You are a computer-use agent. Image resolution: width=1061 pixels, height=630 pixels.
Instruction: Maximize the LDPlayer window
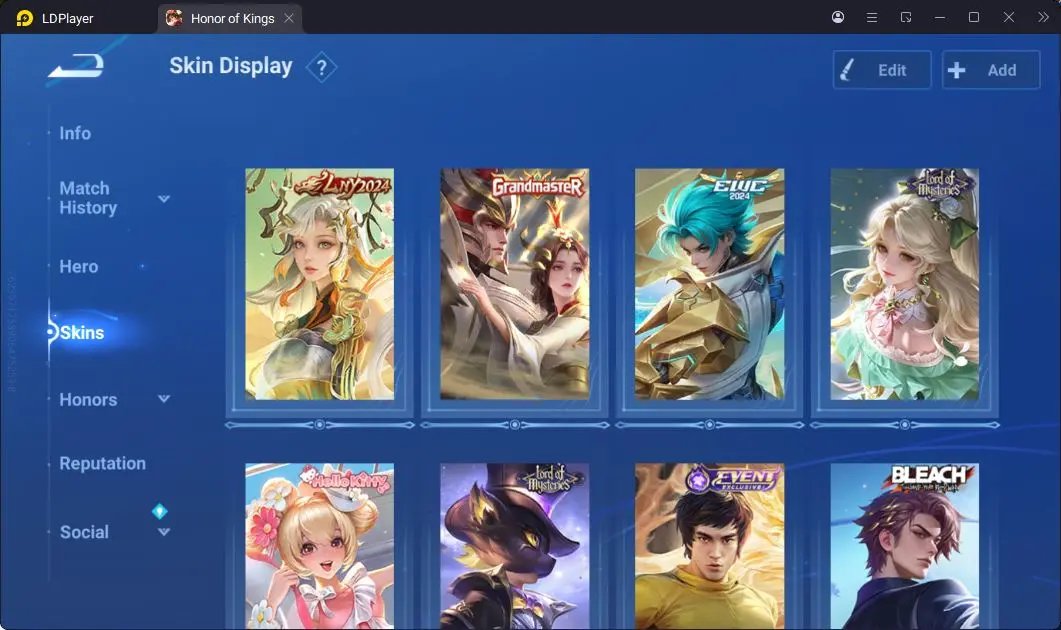pyautogui.click(x=974, y=17)
